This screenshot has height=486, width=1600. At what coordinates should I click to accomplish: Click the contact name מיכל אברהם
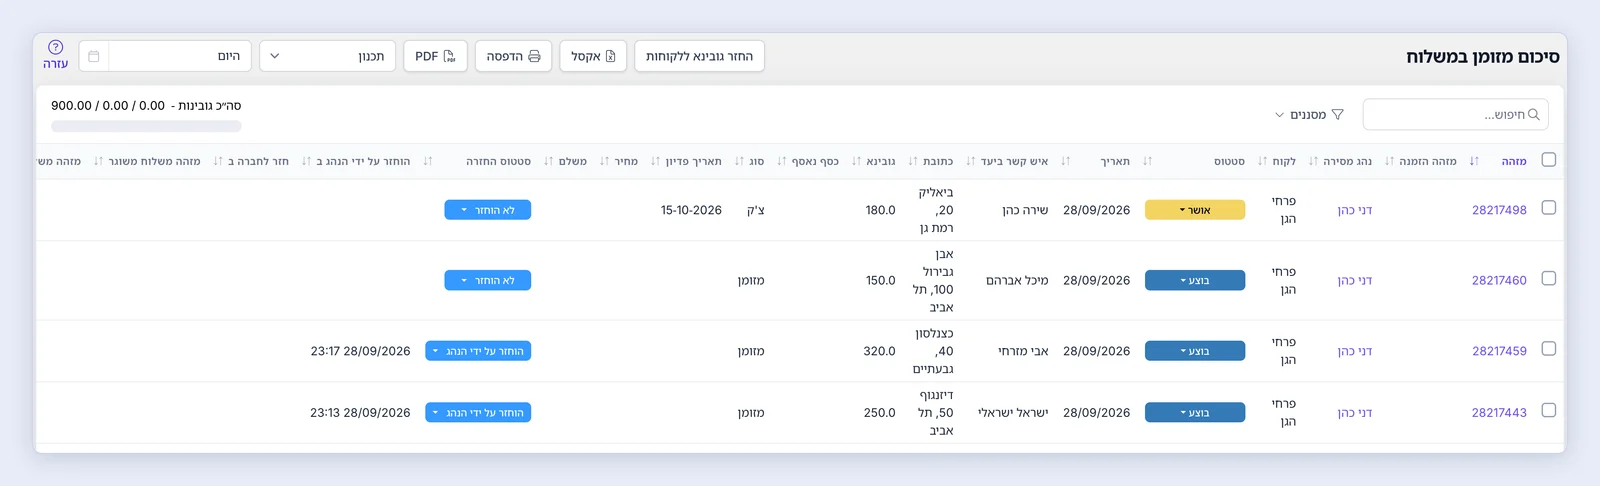[1017, 281]
